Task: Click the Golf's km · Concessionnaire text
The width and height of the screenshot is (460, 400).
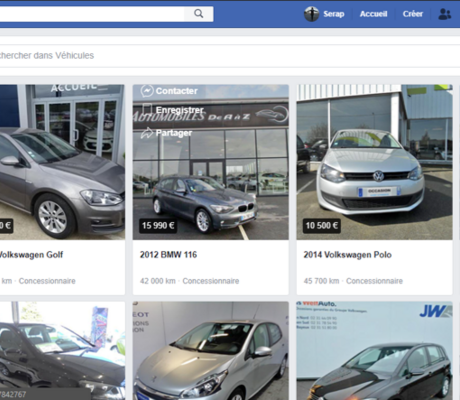Action: coord(38,281)
